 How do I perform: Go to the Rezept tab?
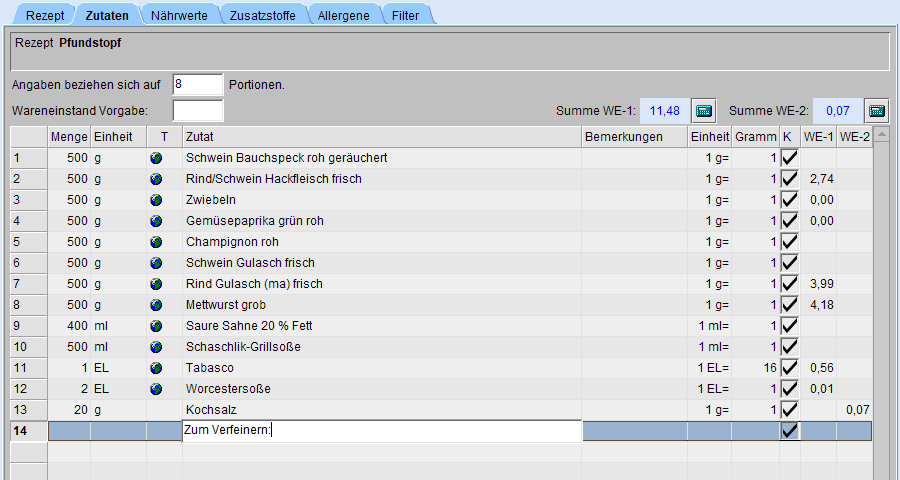44,16
